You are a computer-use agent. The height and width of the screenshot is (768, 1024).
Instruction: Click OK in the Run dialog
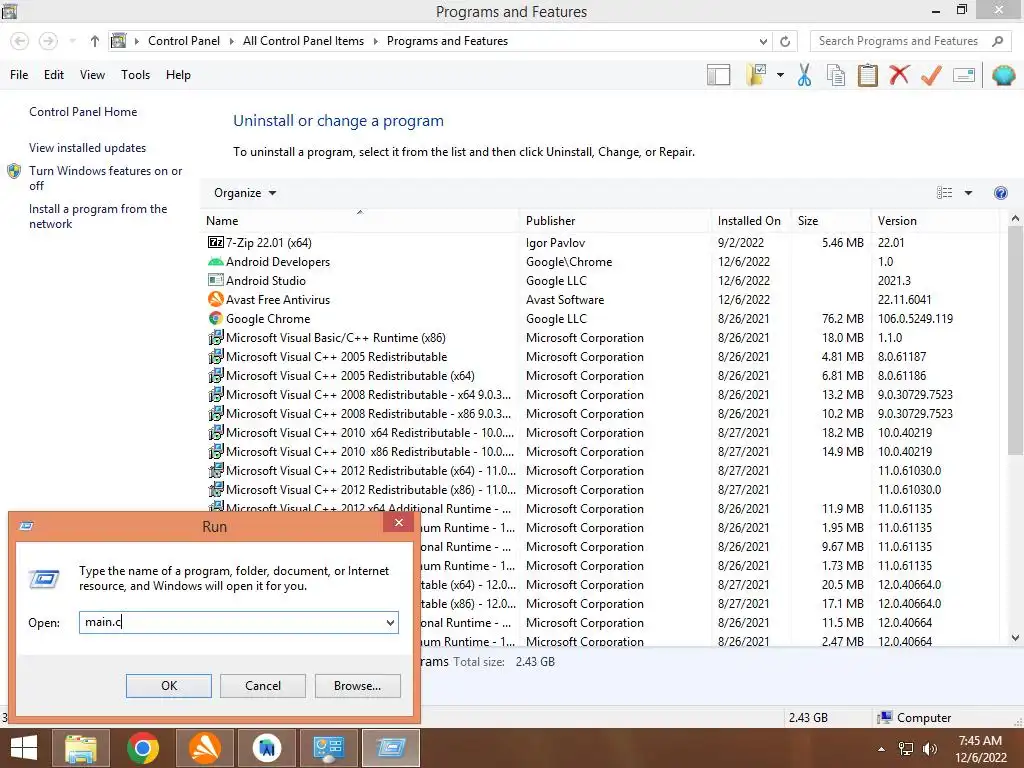(x=168, y=686)
